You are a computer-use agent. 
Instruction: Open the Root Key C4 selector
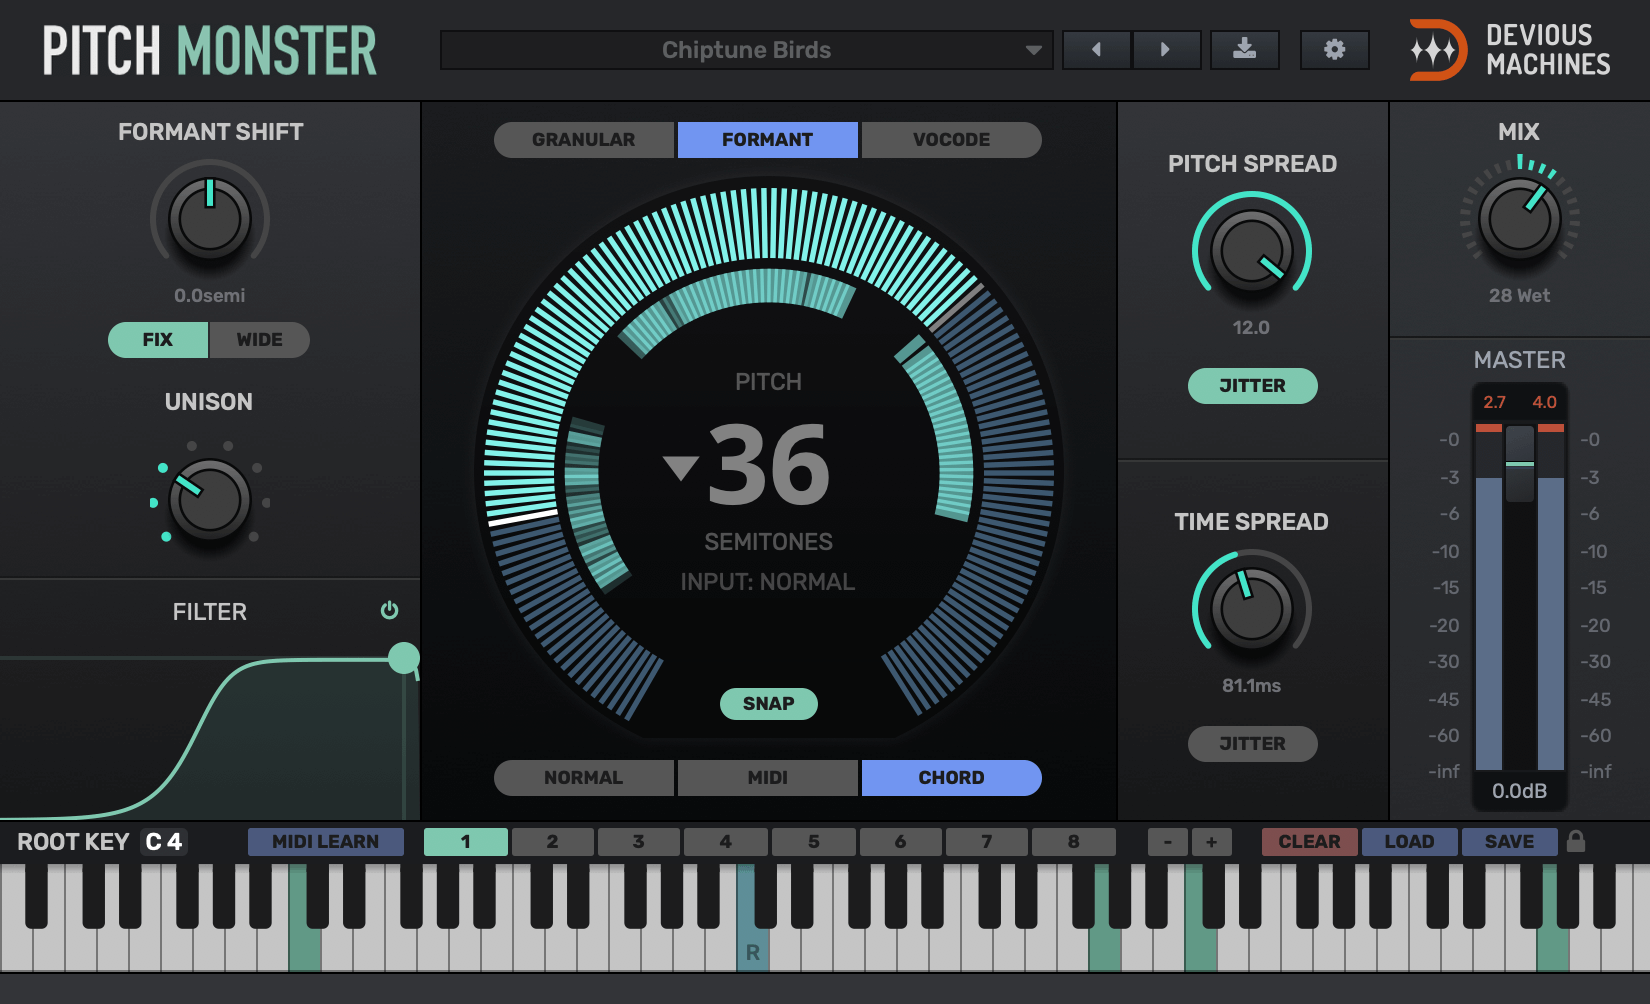(164, 842)
